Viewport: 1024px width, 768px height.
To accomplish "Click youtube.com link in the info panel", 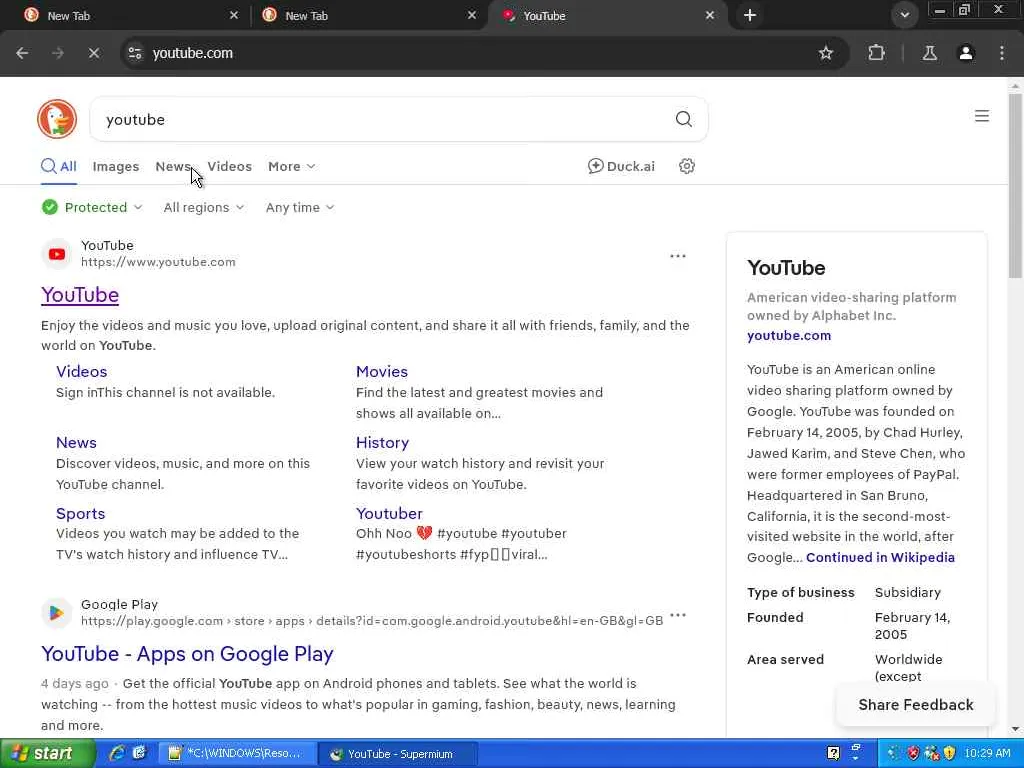I will pyautogui.click(x=789, y=336).
